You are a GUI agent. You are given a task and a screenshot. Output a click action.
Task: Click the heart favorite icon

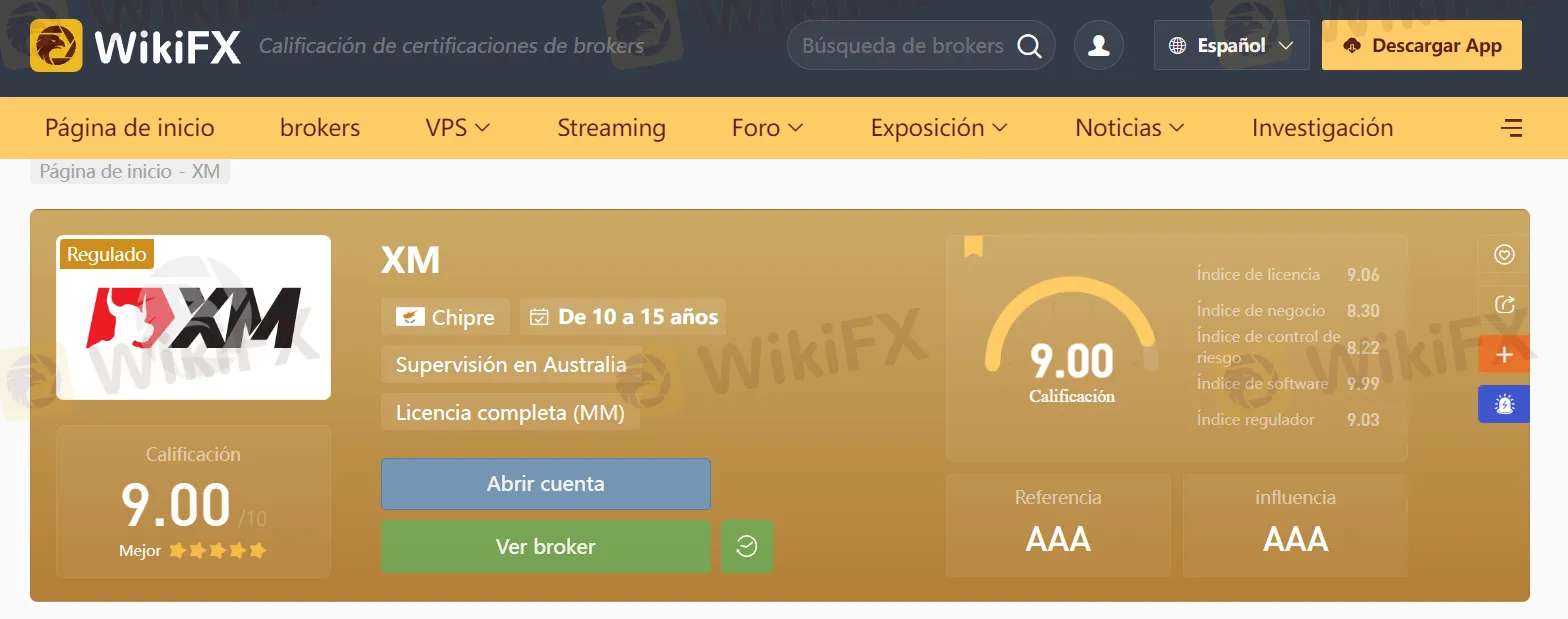click(1504, 255)
